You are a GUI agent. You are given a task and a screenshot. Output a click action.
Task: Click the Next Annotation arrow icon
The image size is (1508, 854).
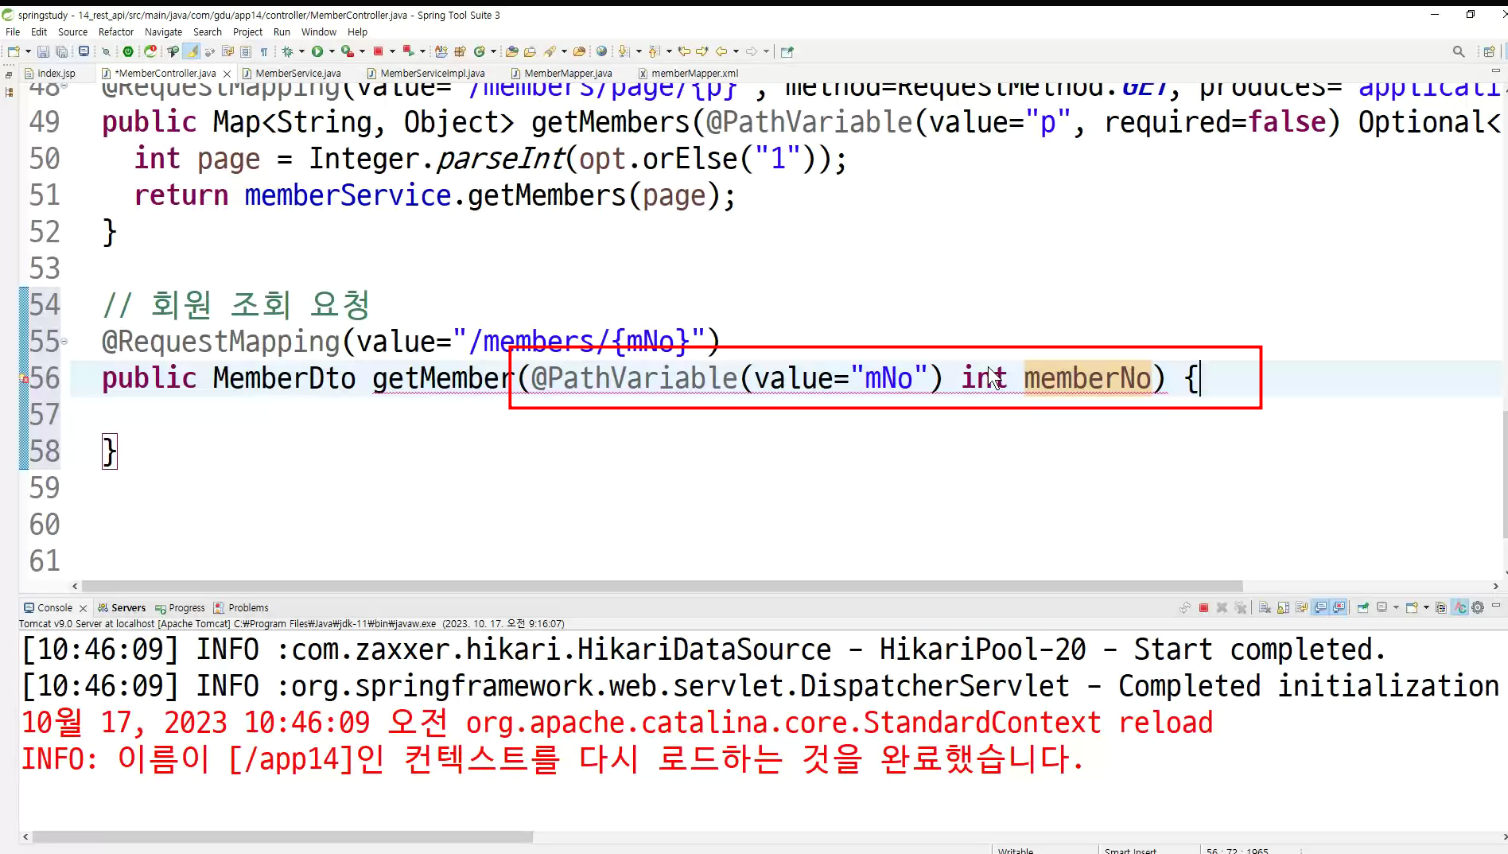(x=624, y=52)
